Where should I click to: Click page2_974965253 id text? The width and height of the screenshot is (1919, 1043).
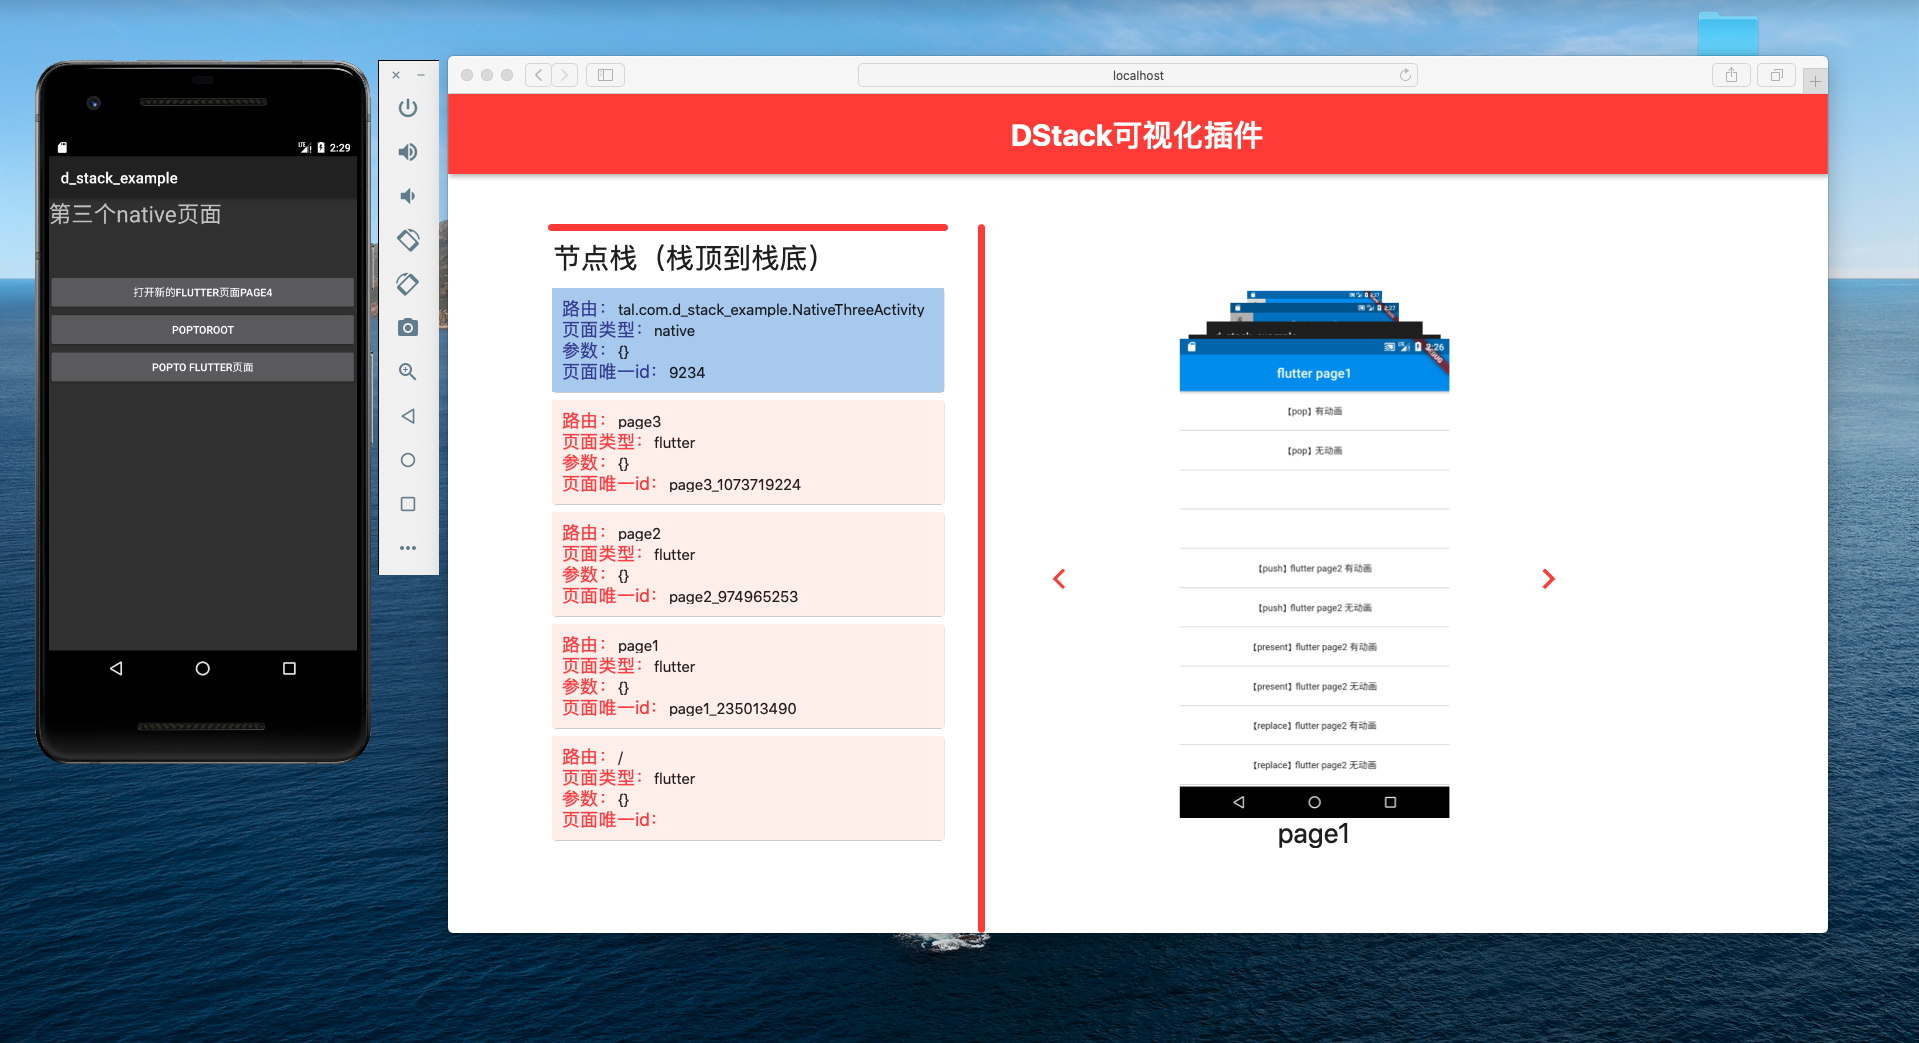click(x=733, y=596)
